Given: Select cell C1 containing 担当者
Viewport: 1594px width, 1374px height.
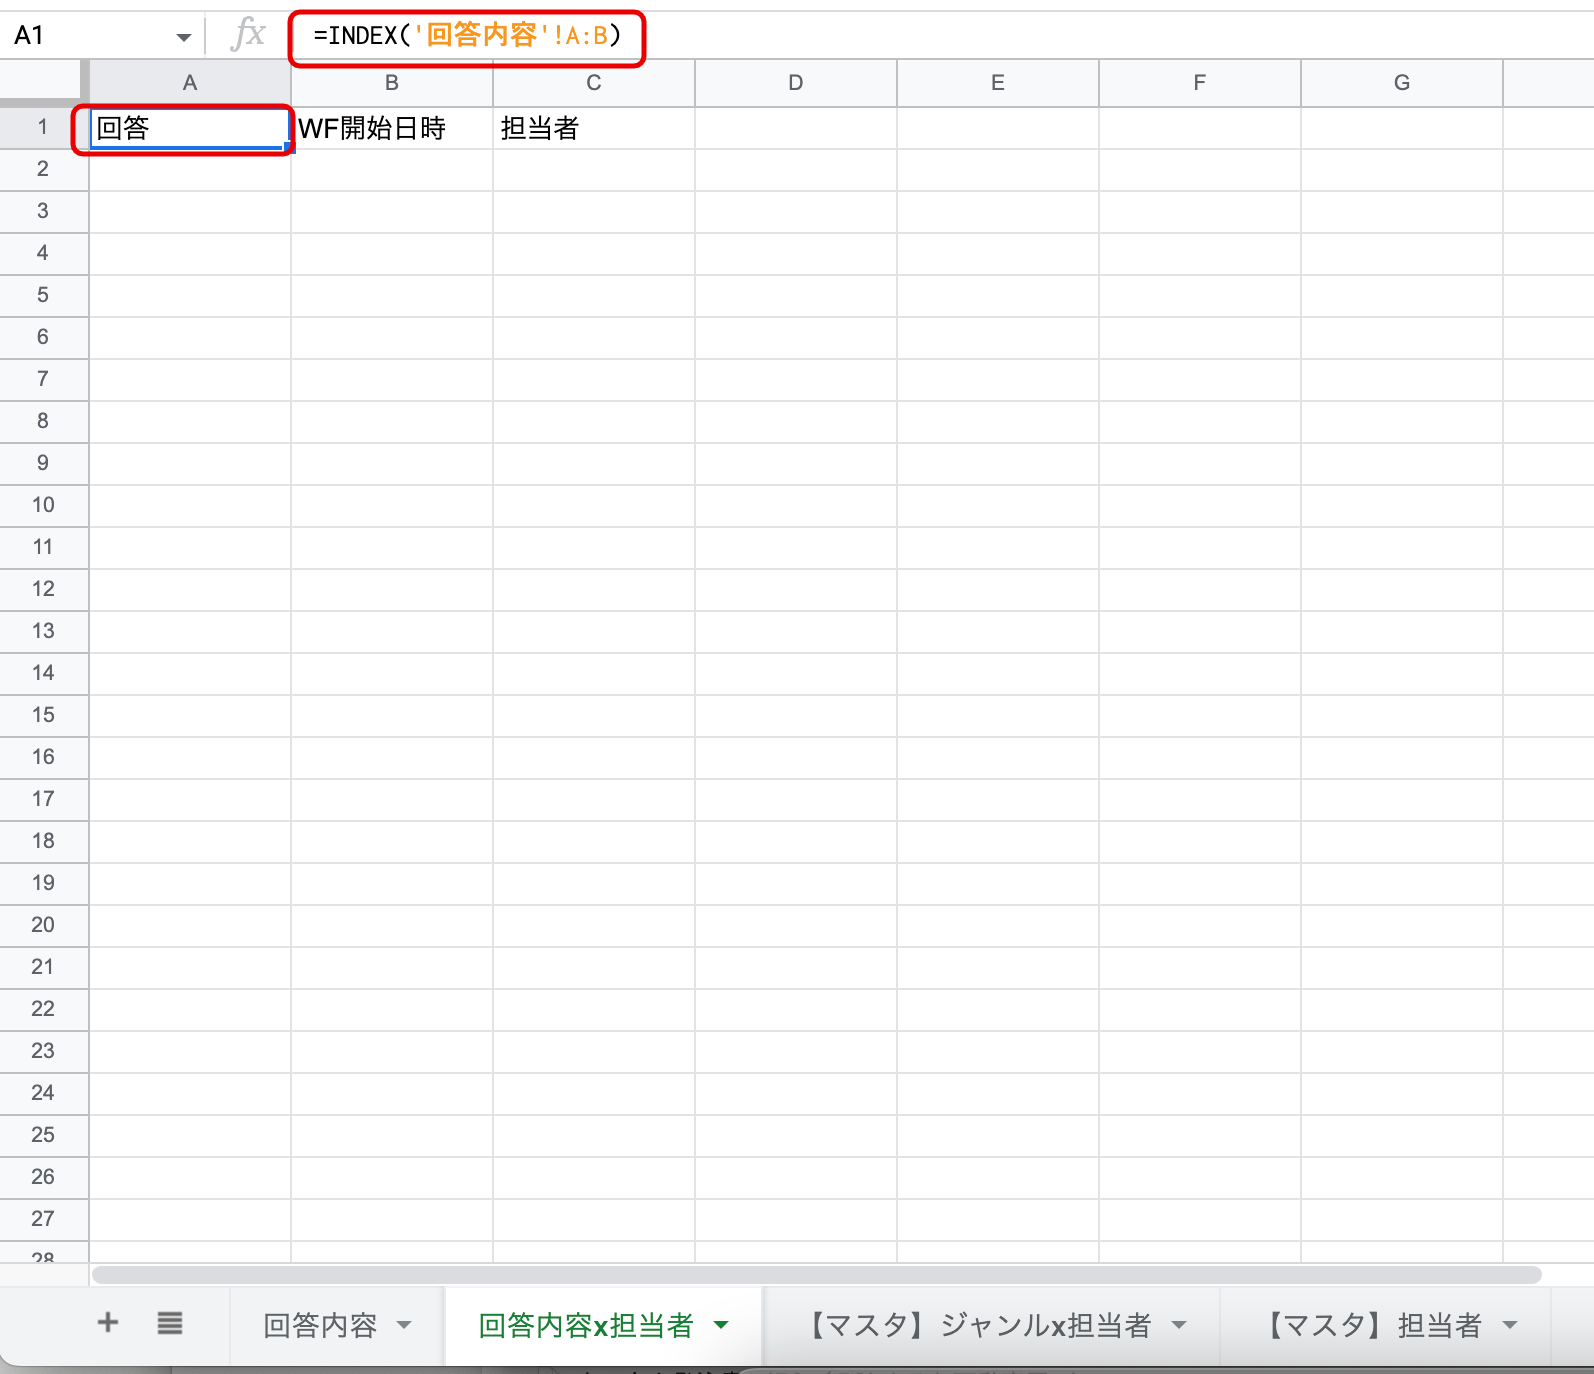Looking at the screenshot, I should (x=594, y=128).
